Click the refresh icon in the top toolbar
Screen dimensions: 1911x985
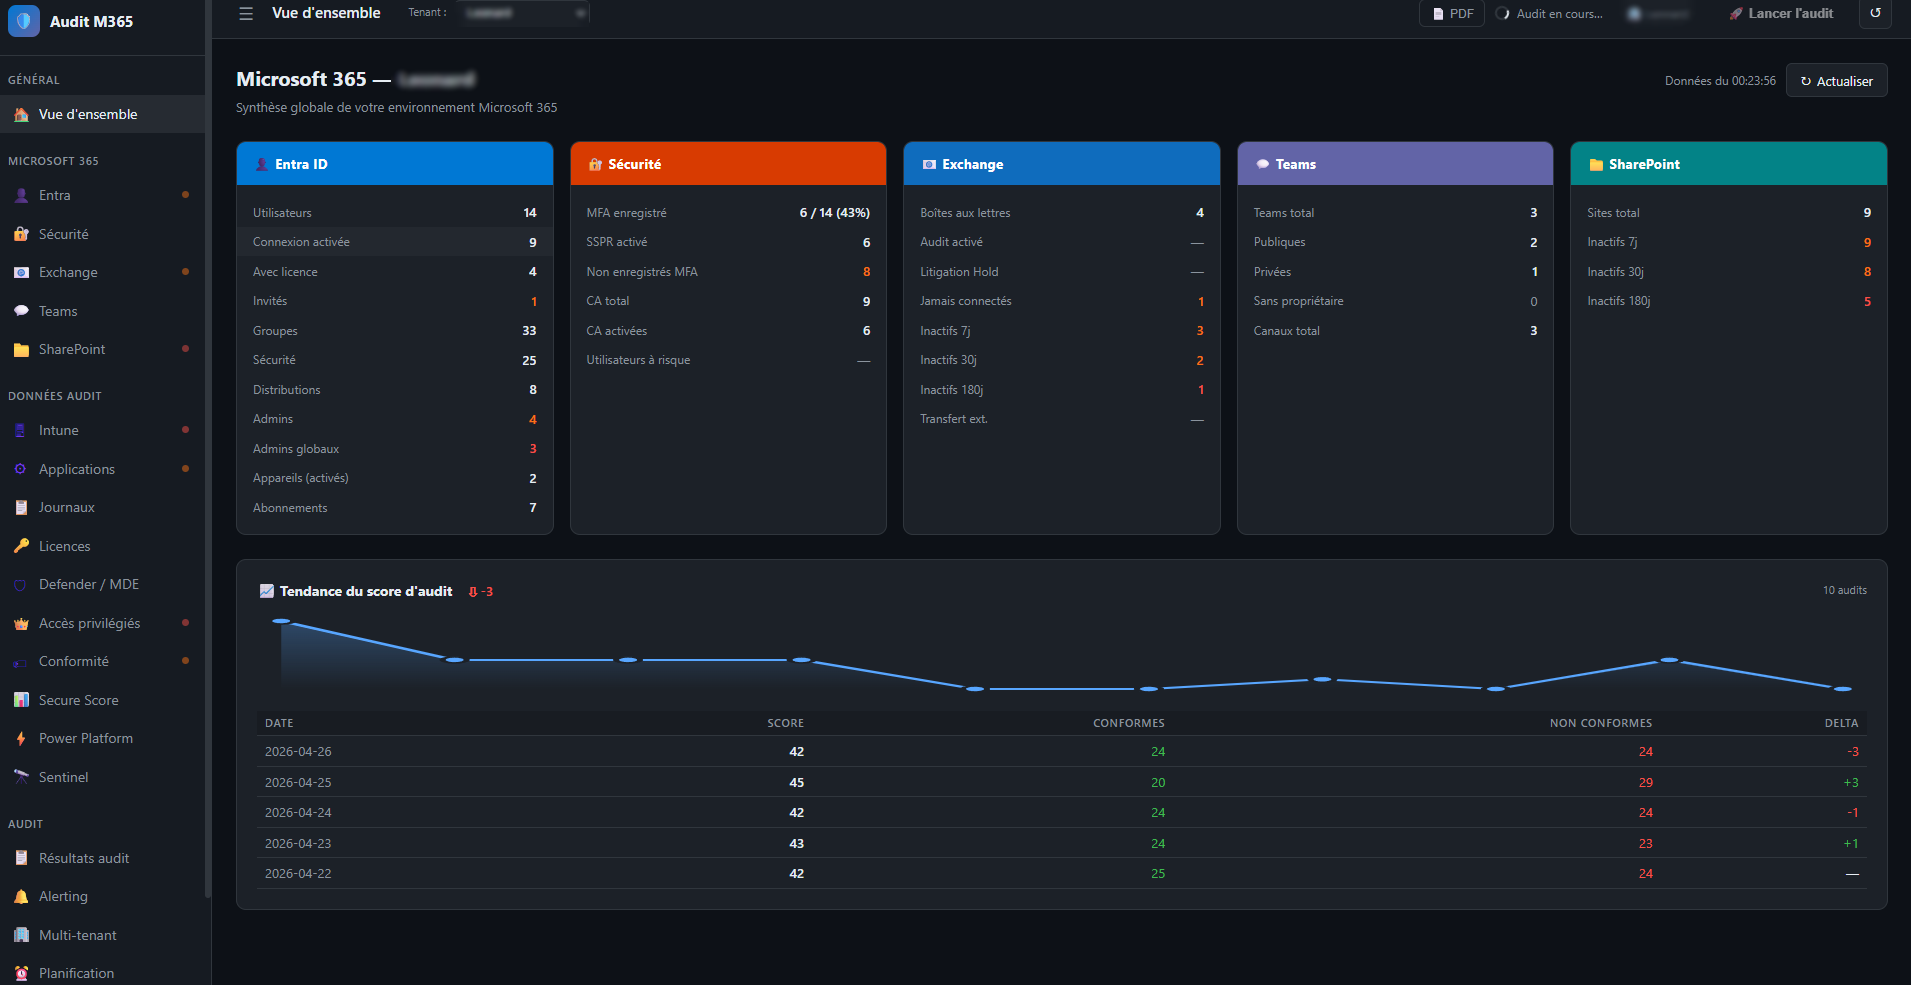(x=1875, y=15)
